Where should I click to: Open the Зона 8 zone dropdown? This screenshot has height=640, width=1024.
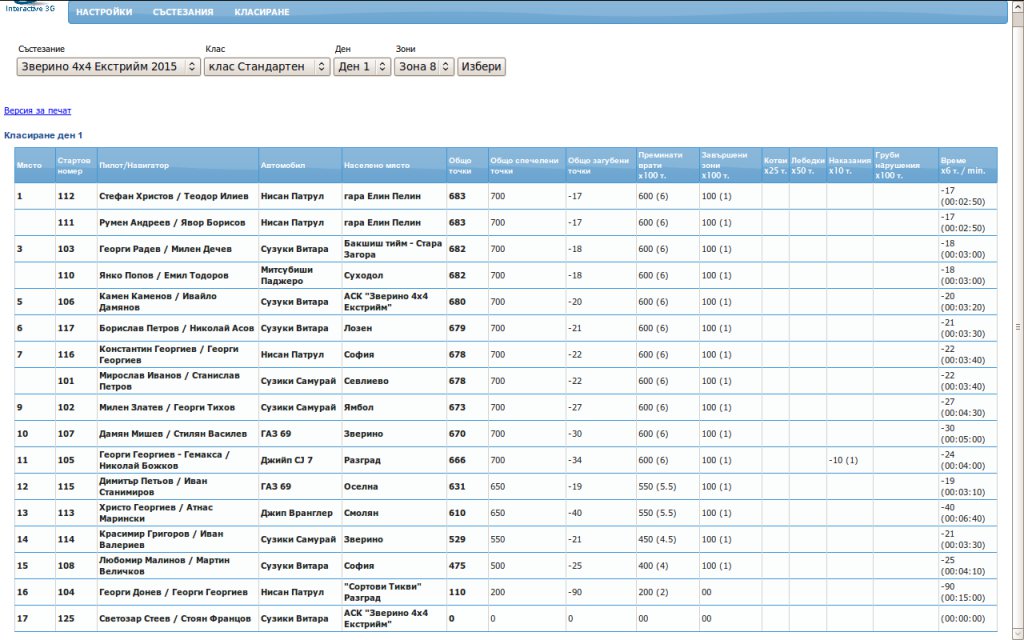[424, 67]
